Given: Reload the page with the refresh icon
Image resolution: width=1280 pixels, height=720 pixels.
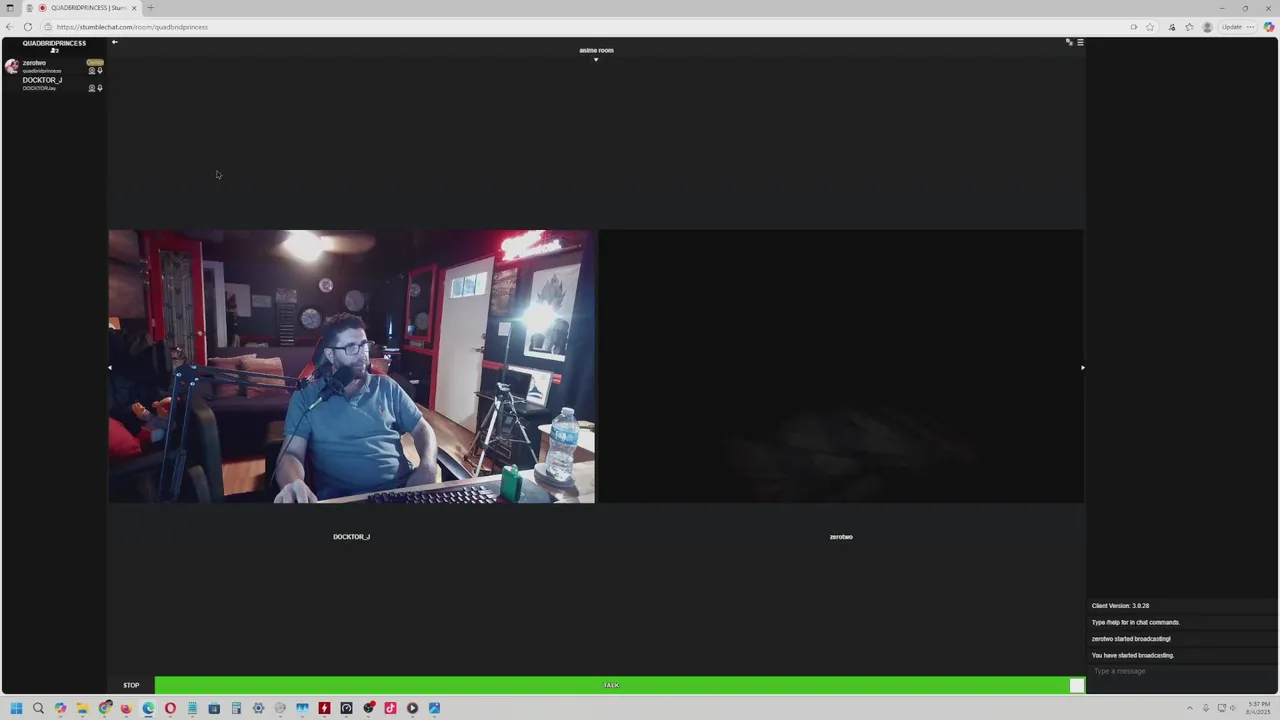Looking at the screenshot, I should [28, 27].
